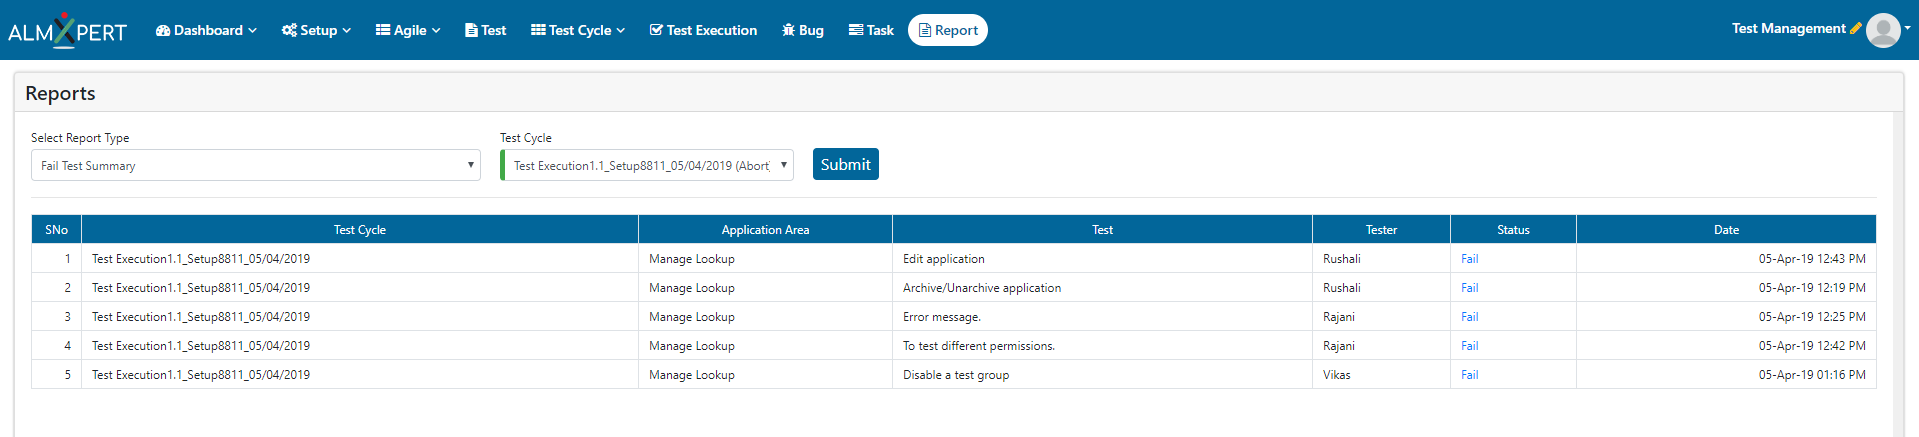The image size is (1919, 437).
Task: Expand the Agile menu
Action: [408, 30]
